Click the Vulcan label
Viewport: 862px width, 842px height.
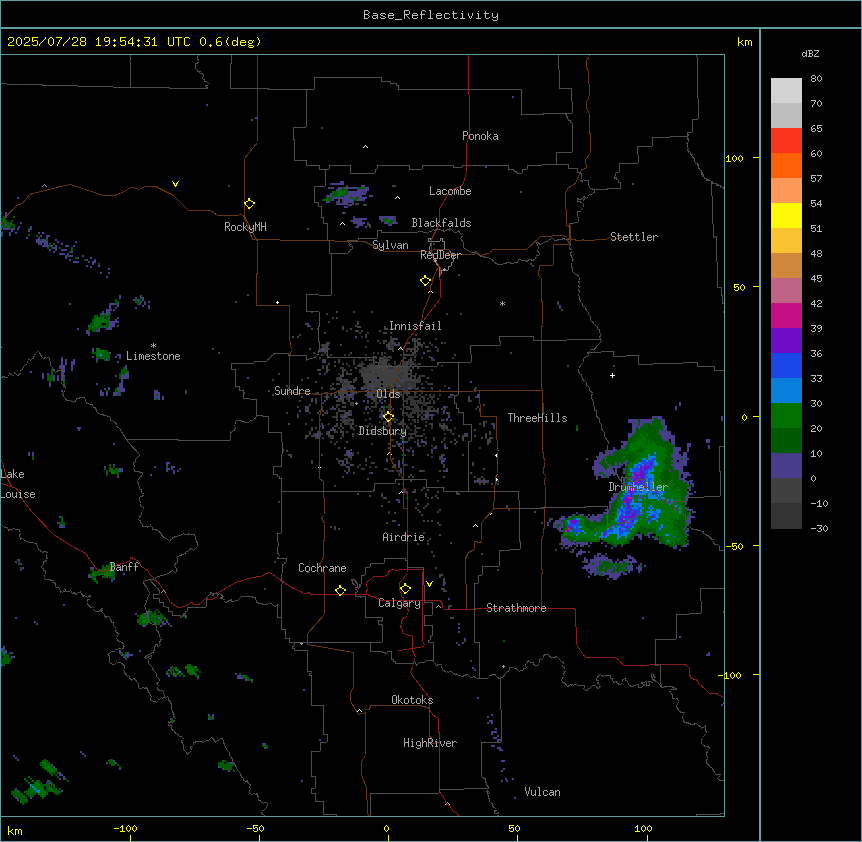pyautogui.click(x=542, y=792)
